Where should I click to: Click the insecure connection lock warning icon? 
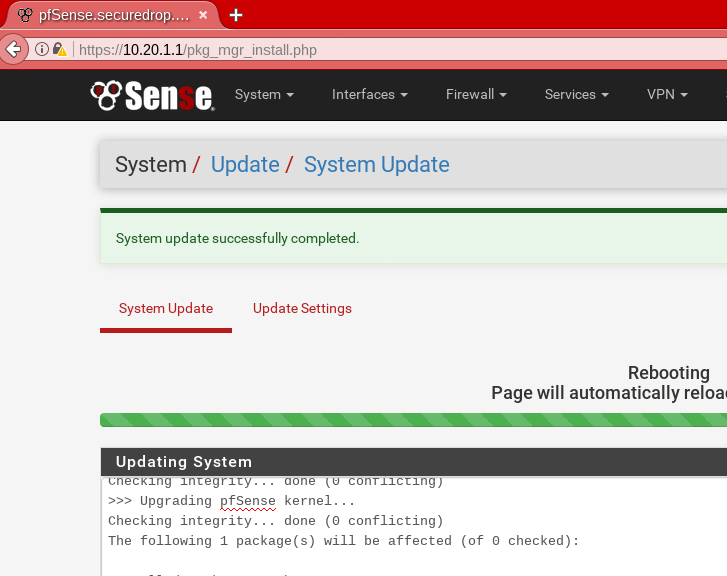pos(60,49)
